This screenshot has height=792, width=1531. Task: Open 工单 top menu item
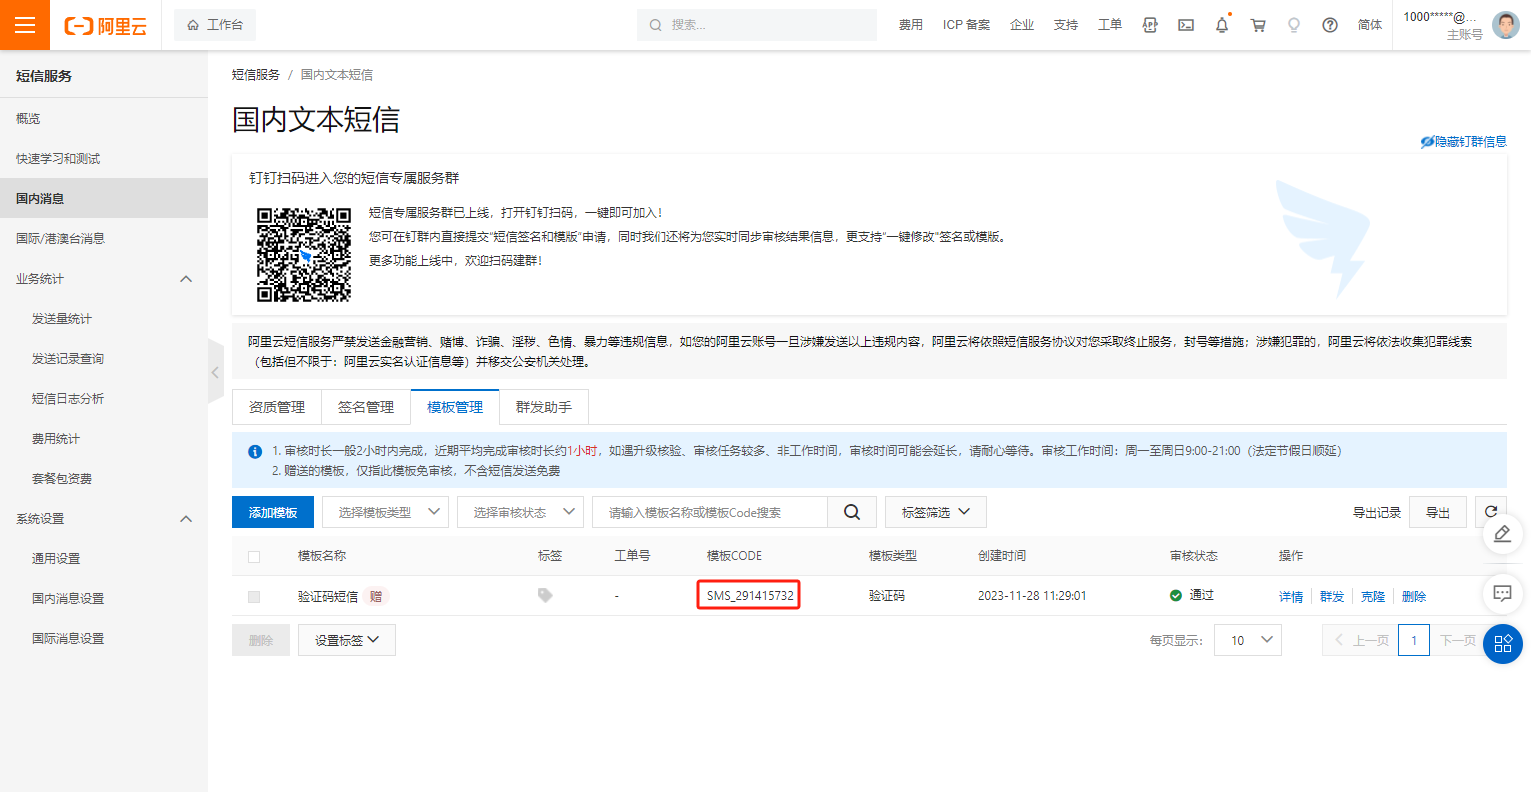[1110, 25]
